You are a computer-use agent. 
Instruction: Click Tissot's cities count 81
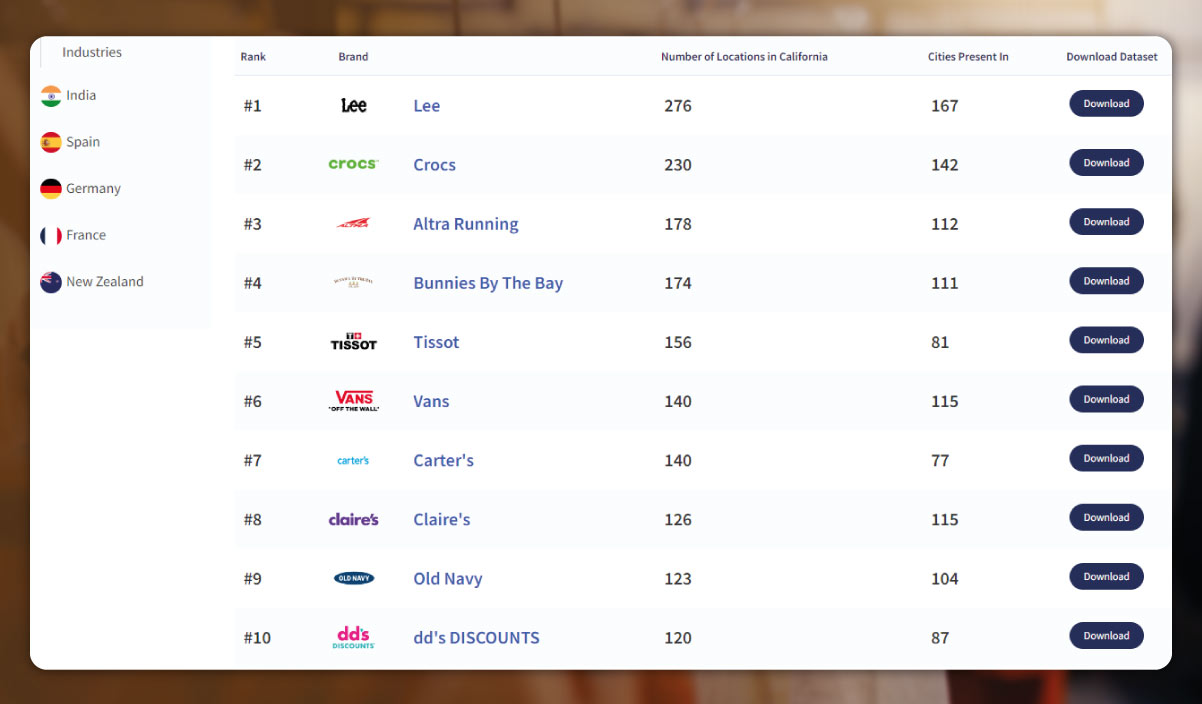tap(940, 342)
